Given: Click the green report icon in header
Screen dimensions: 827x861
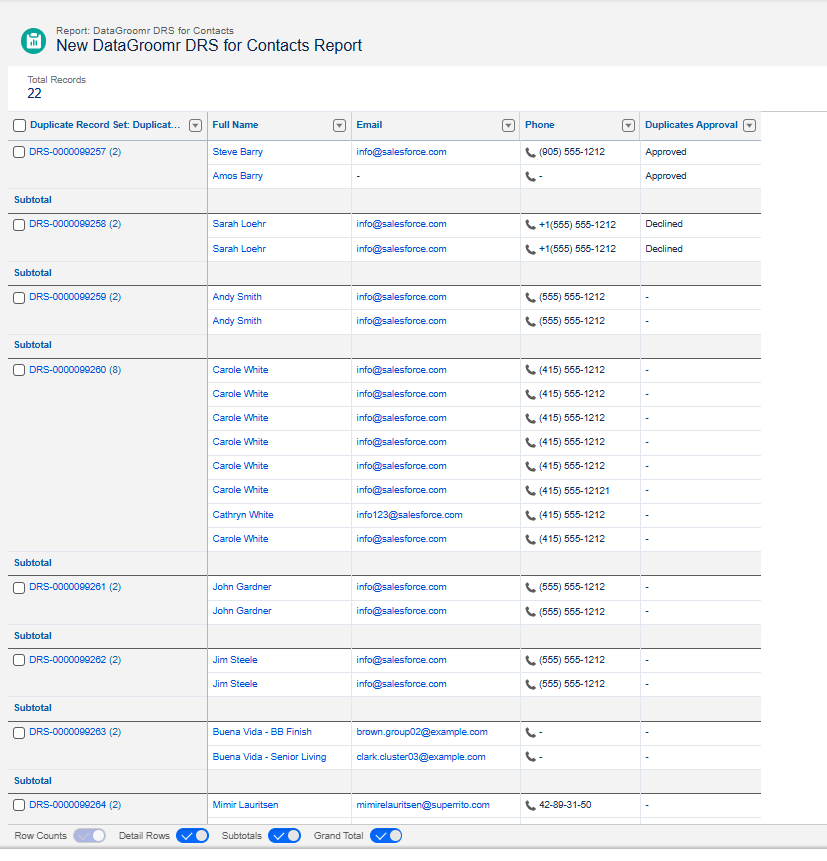Looking at the screenshot, I should (x=33, y=41).
